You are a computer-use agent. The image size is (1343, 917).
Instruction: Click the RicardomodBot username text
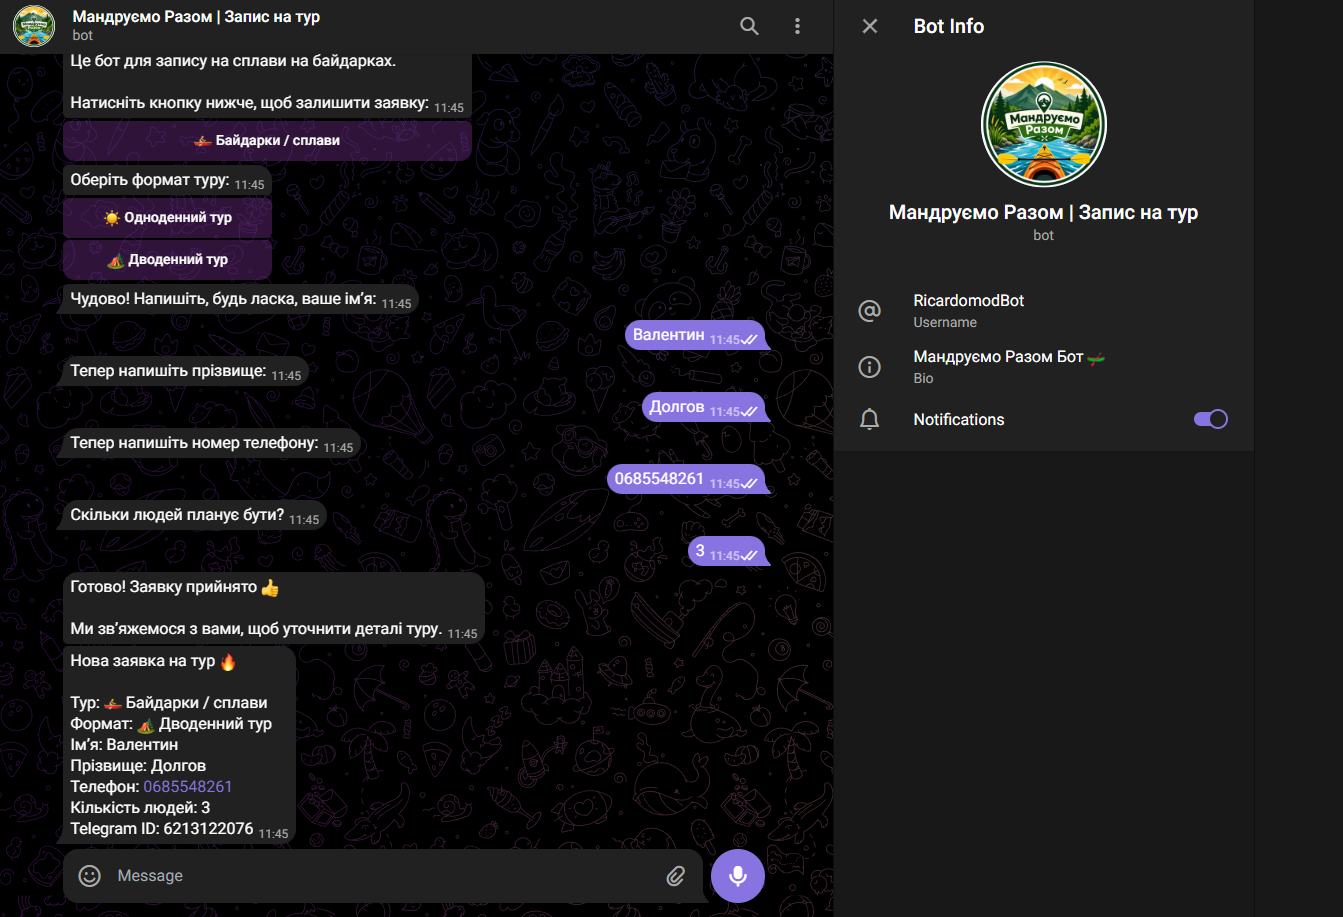[x=969, y=301]
